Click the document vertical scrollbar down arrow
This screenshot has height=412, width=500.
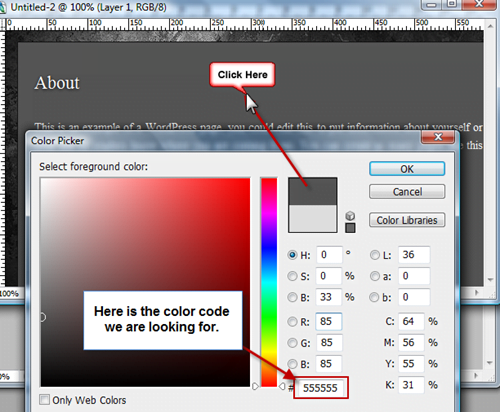coord(490,279)
